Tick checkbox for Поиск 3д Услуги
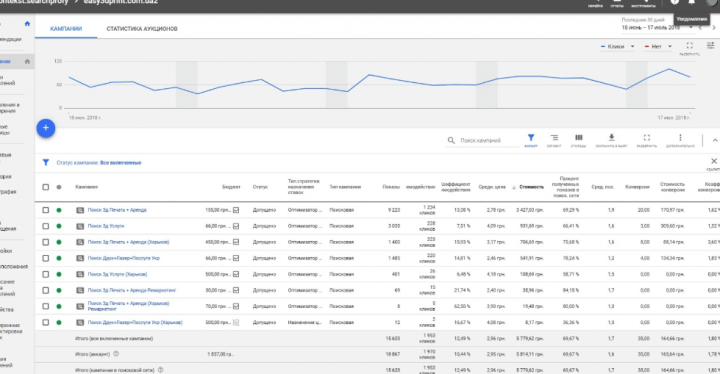Viewport: 720px width, 374px height. (x=45, y=226)
